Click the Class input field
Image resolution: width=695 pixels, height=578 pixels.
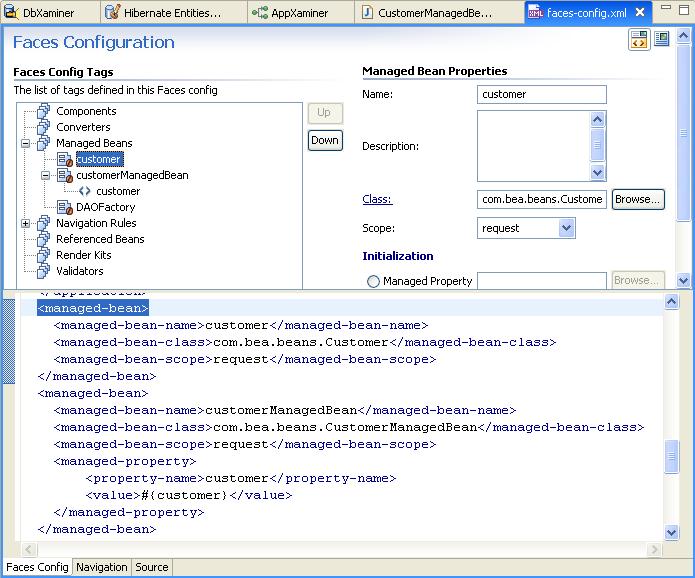[x=542, y=199]
